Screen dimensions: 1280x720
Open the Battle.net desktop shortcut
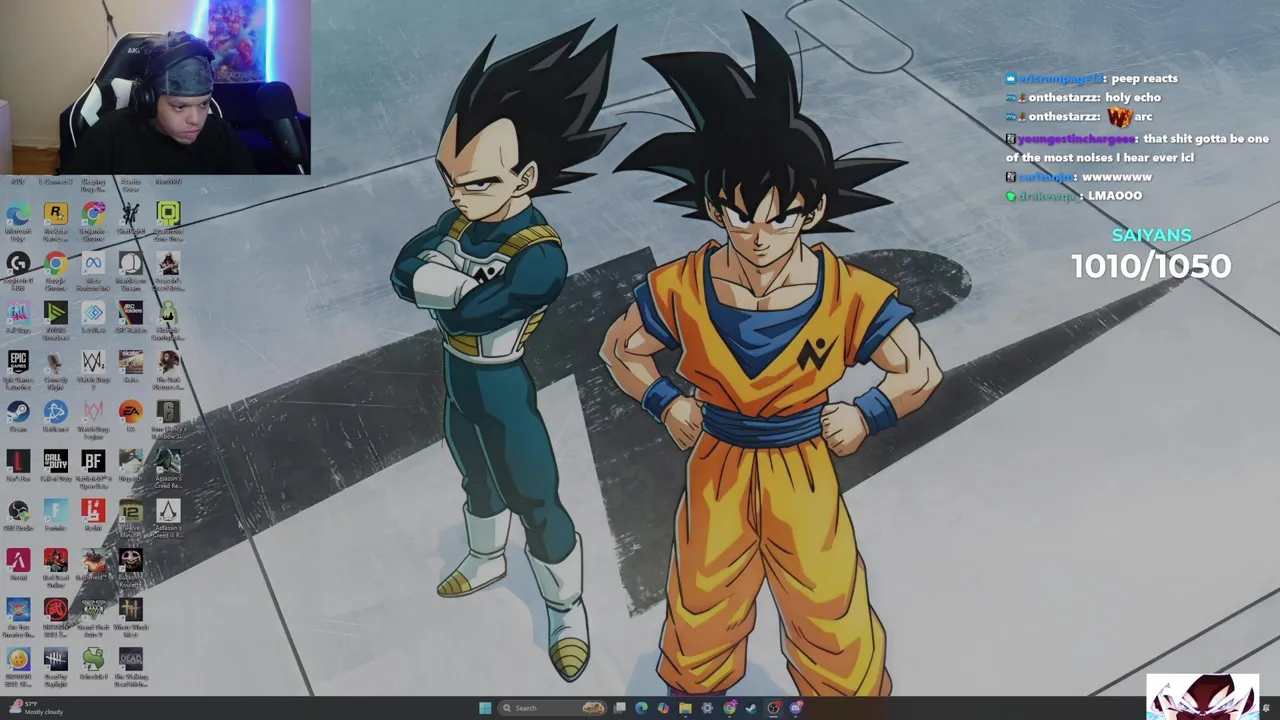click(55, 417)
